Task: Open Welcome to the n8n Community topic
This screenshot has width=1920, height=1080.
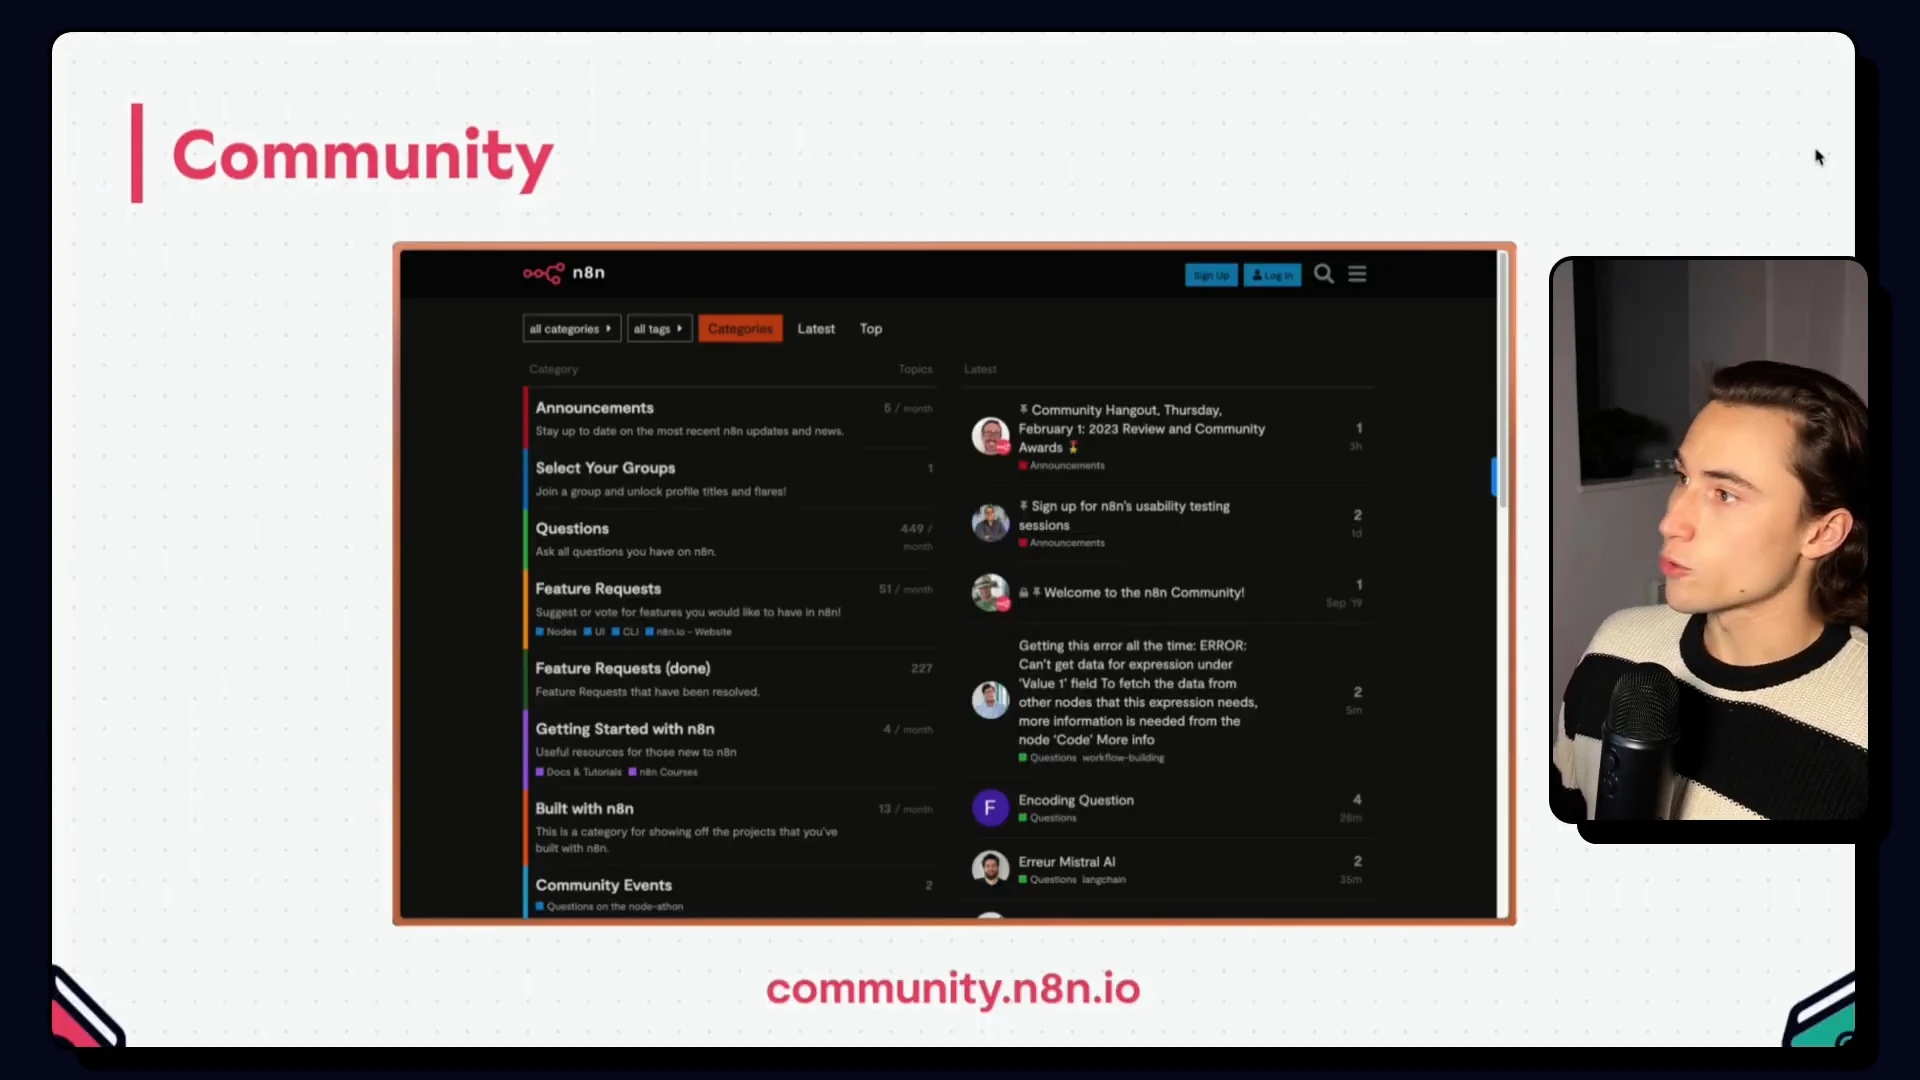Action: coord(1144,593)
